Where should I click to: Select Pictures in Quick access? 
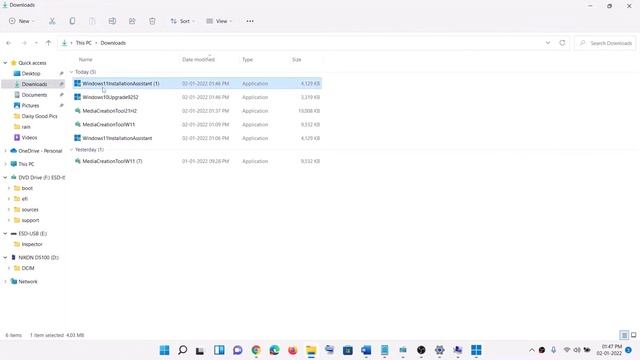(30, 105)
